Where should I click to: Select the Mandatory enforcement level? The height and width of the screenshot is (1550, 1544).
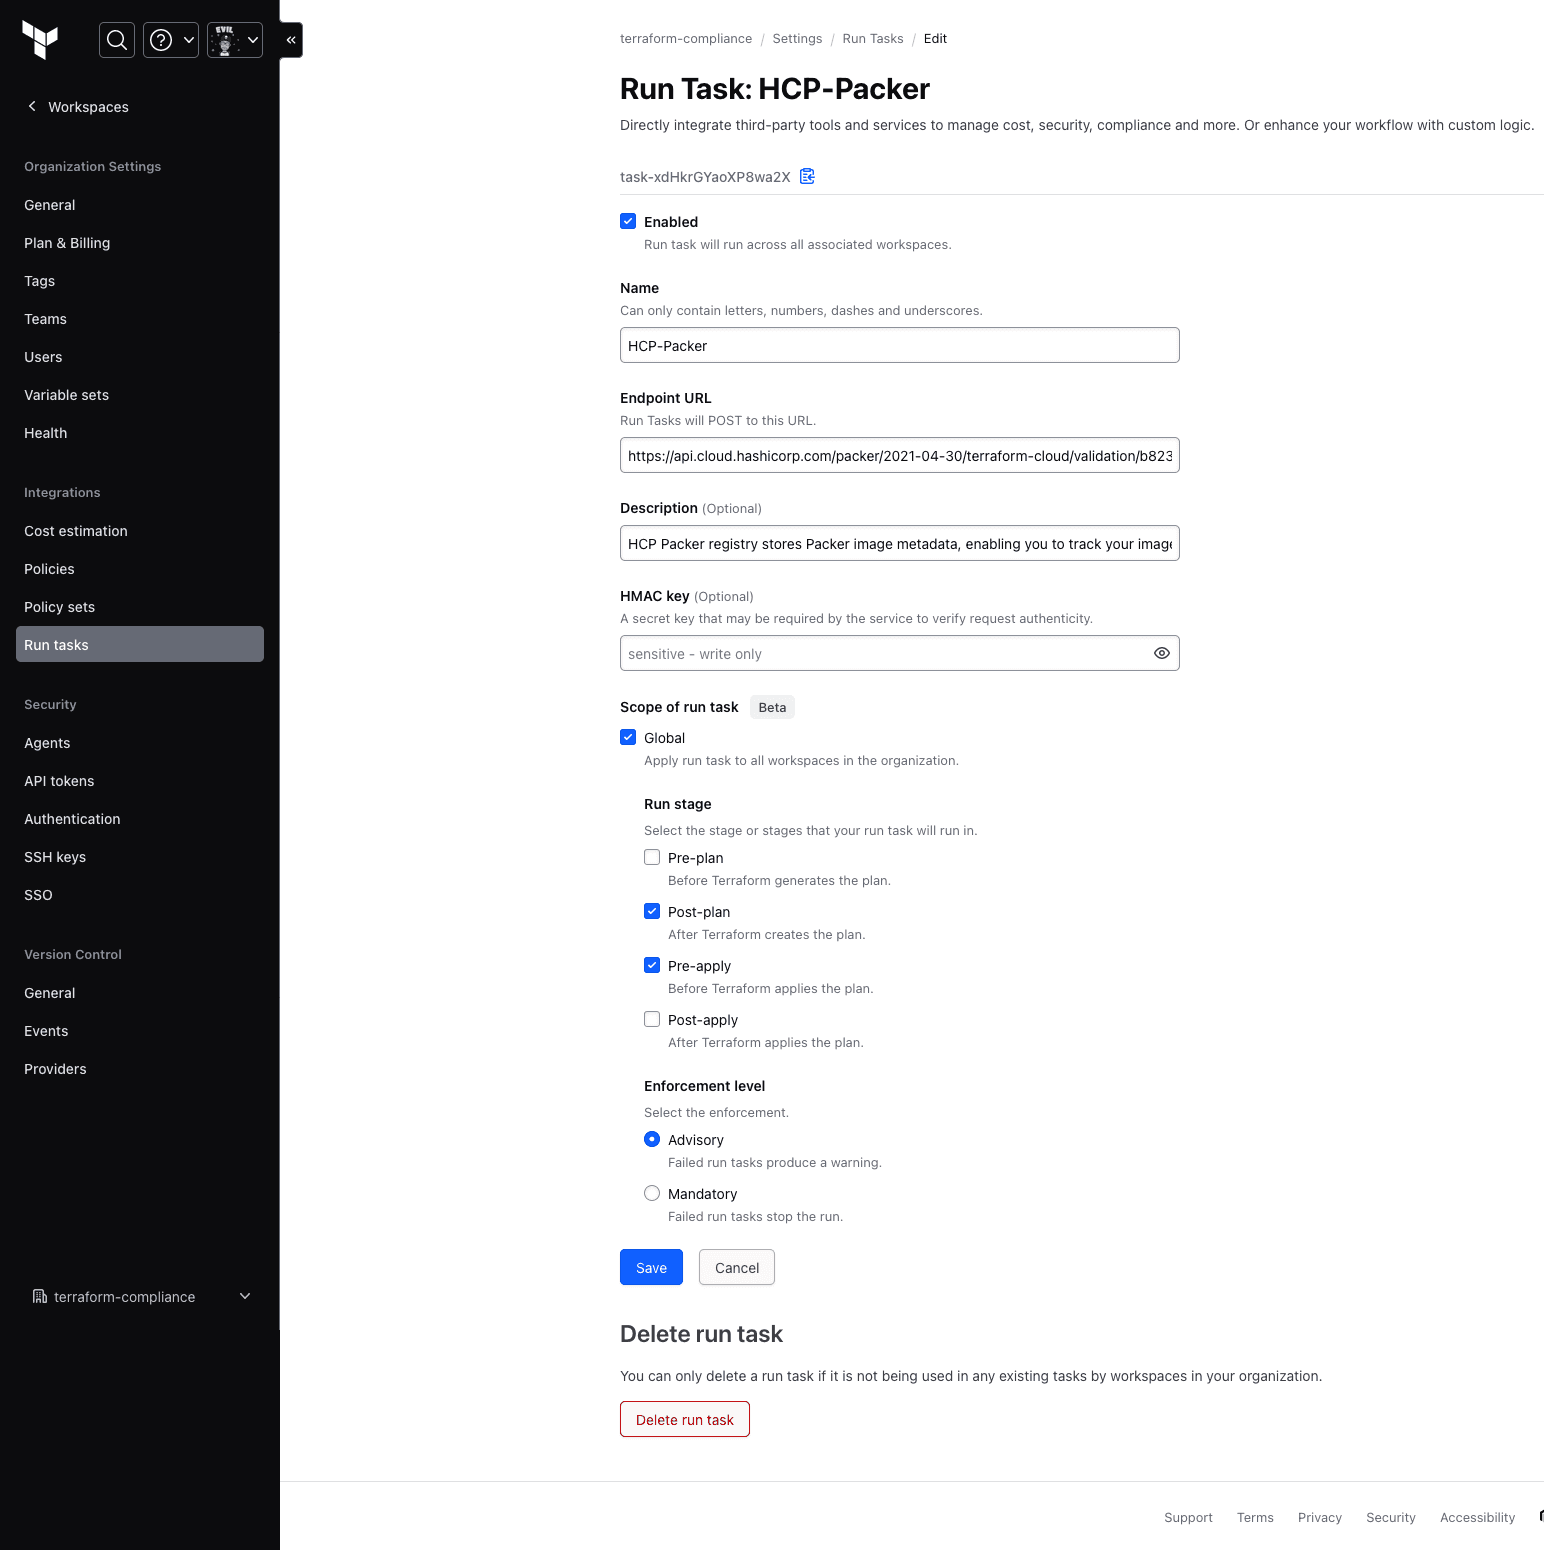pyautogui.click(x=652, y=1194)
